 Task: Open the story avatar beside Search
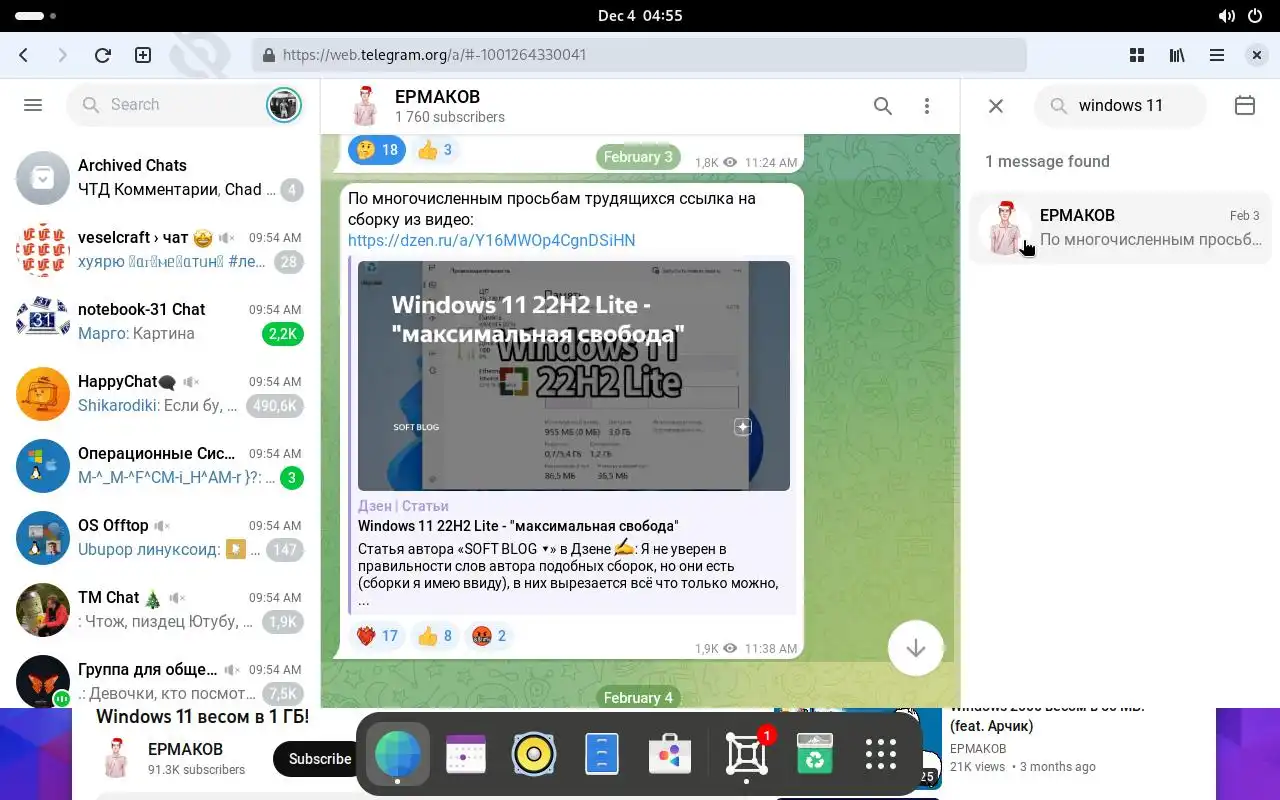click(x=284, y=104)
